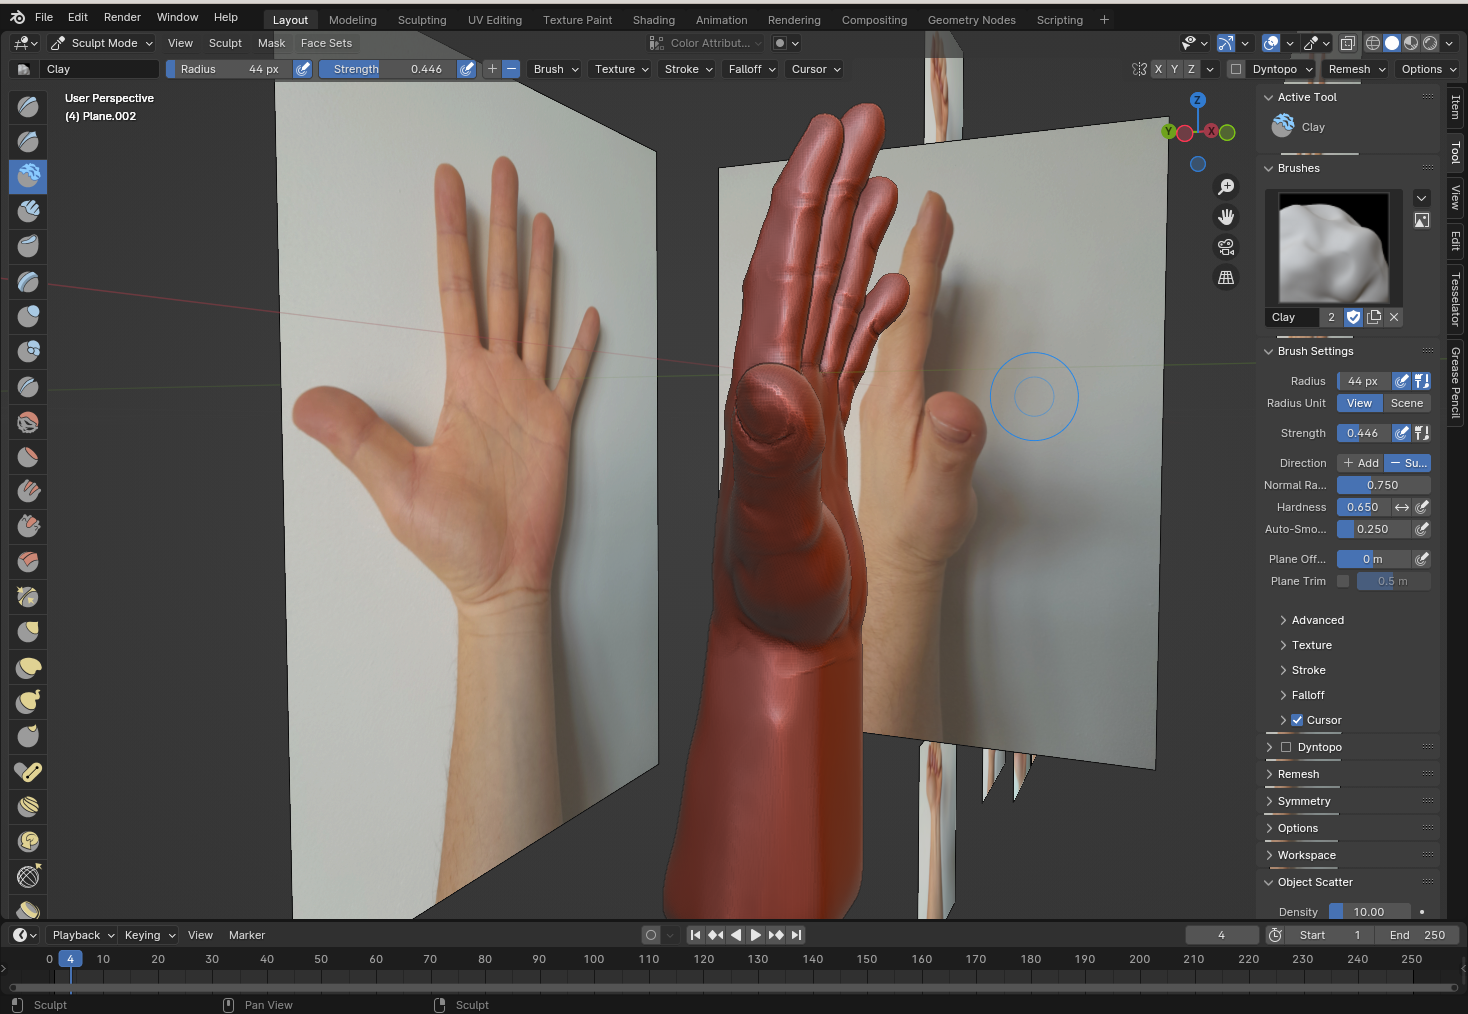This screenshot has height=1014, width=1468.
Task: Select the Pinch brush tool
Action: coord(28,597)
